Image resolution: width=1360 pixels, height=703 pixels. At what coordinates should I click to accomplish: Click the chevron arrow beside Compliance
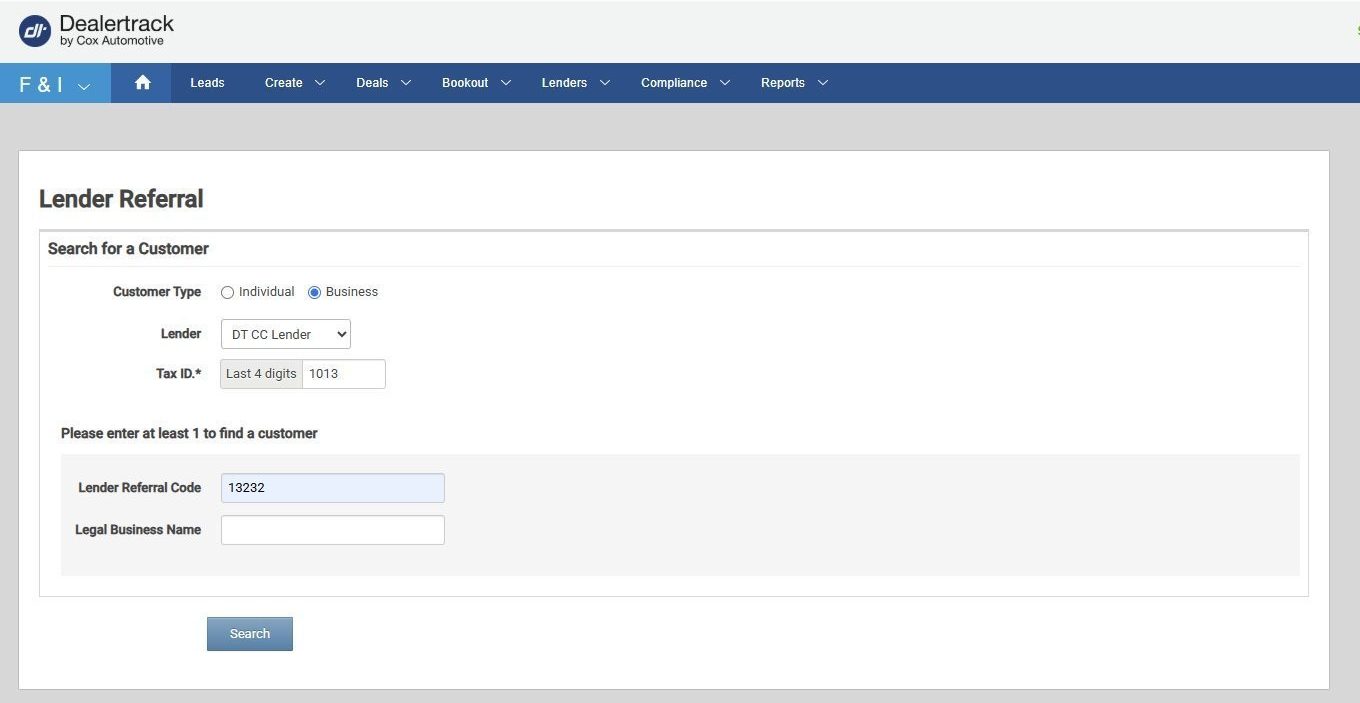point(725,83)
